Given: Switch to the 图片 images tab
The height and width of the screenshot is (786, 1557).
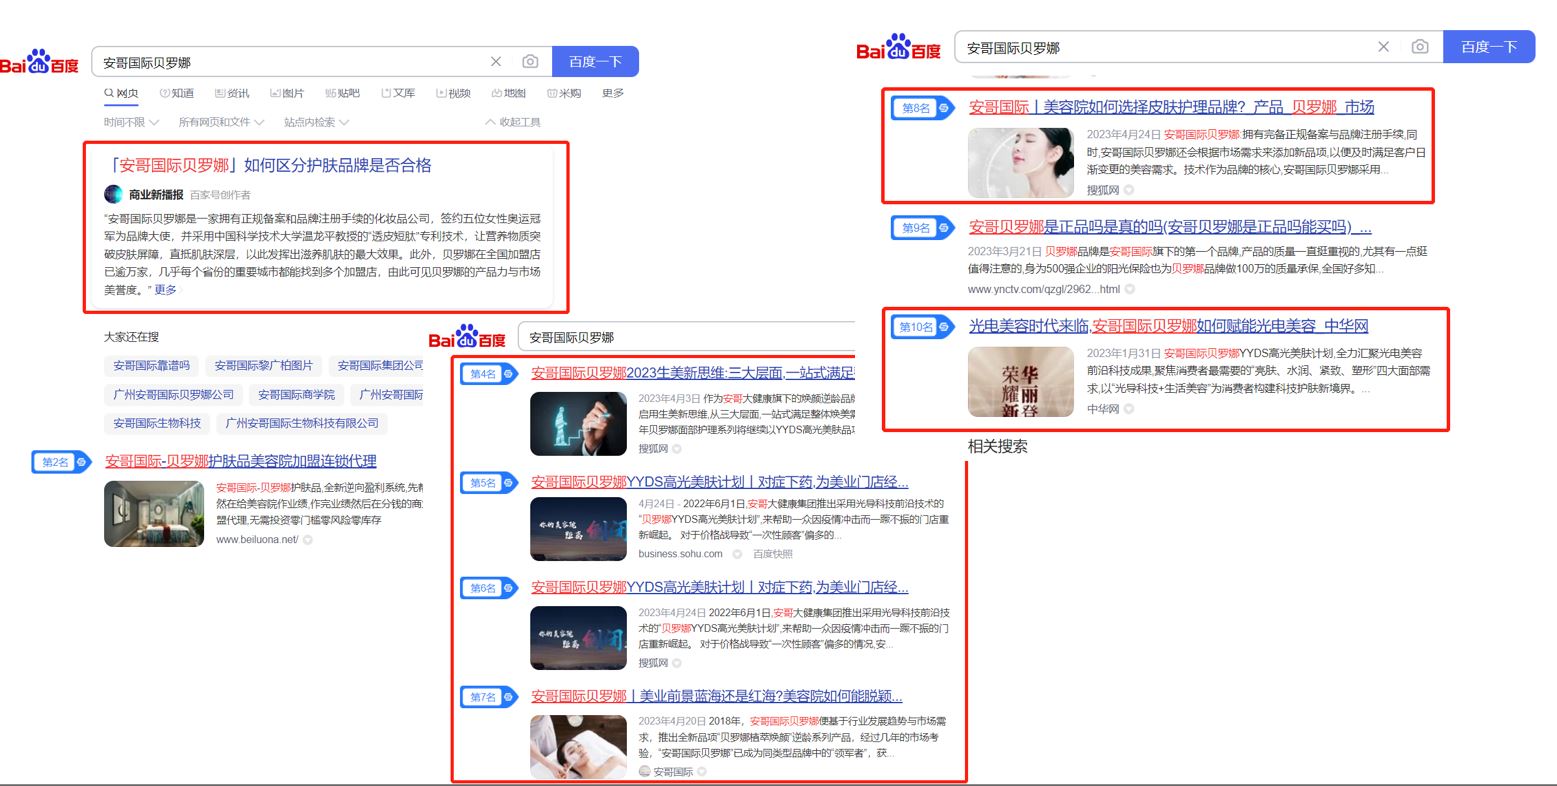Looking at the screenshot, I should [x=287, y=93].
